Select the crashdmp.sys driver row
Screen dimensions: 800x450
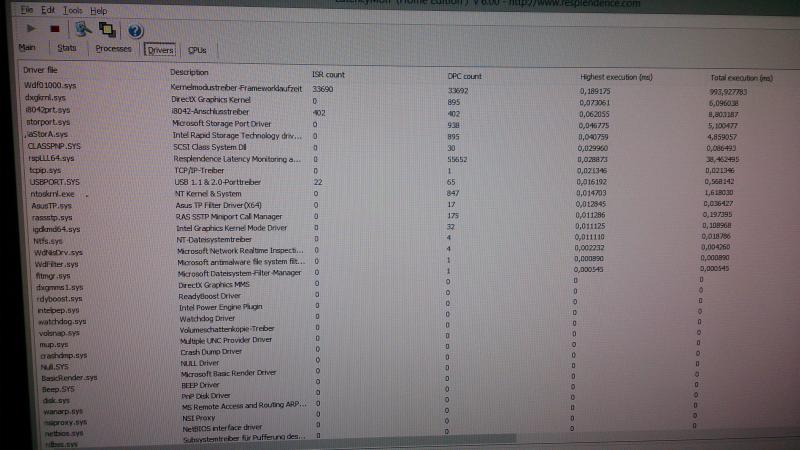click(x=64, y=355)
